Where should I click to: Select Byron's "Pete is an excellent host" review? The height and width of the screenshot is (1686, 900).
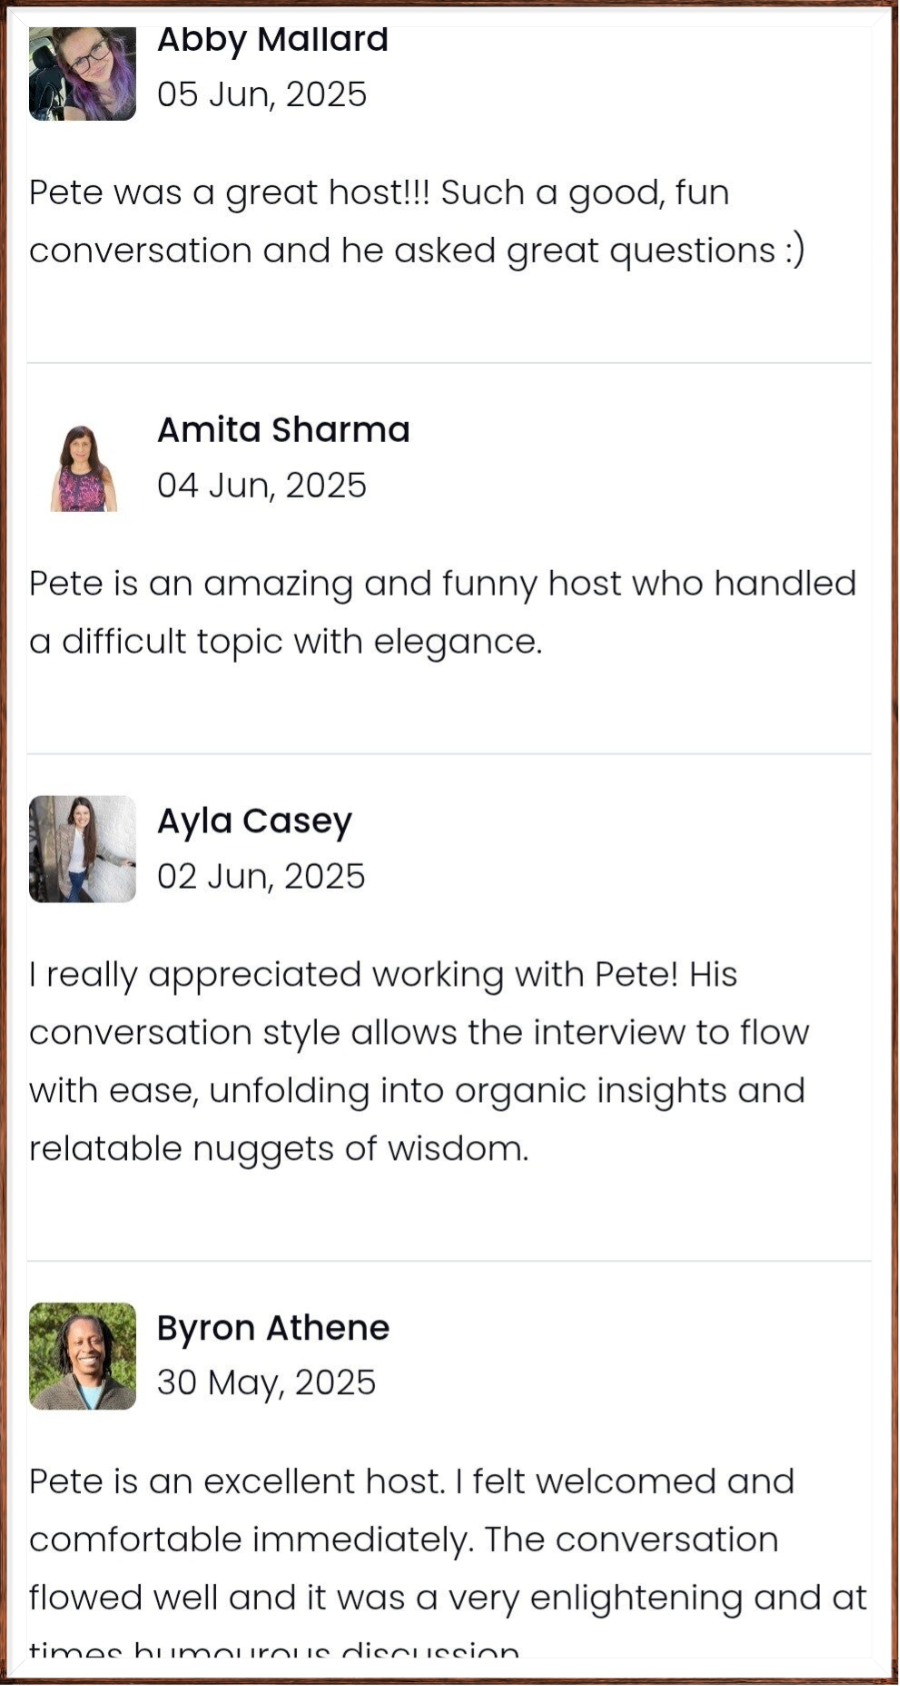(x=446, y=1540)
